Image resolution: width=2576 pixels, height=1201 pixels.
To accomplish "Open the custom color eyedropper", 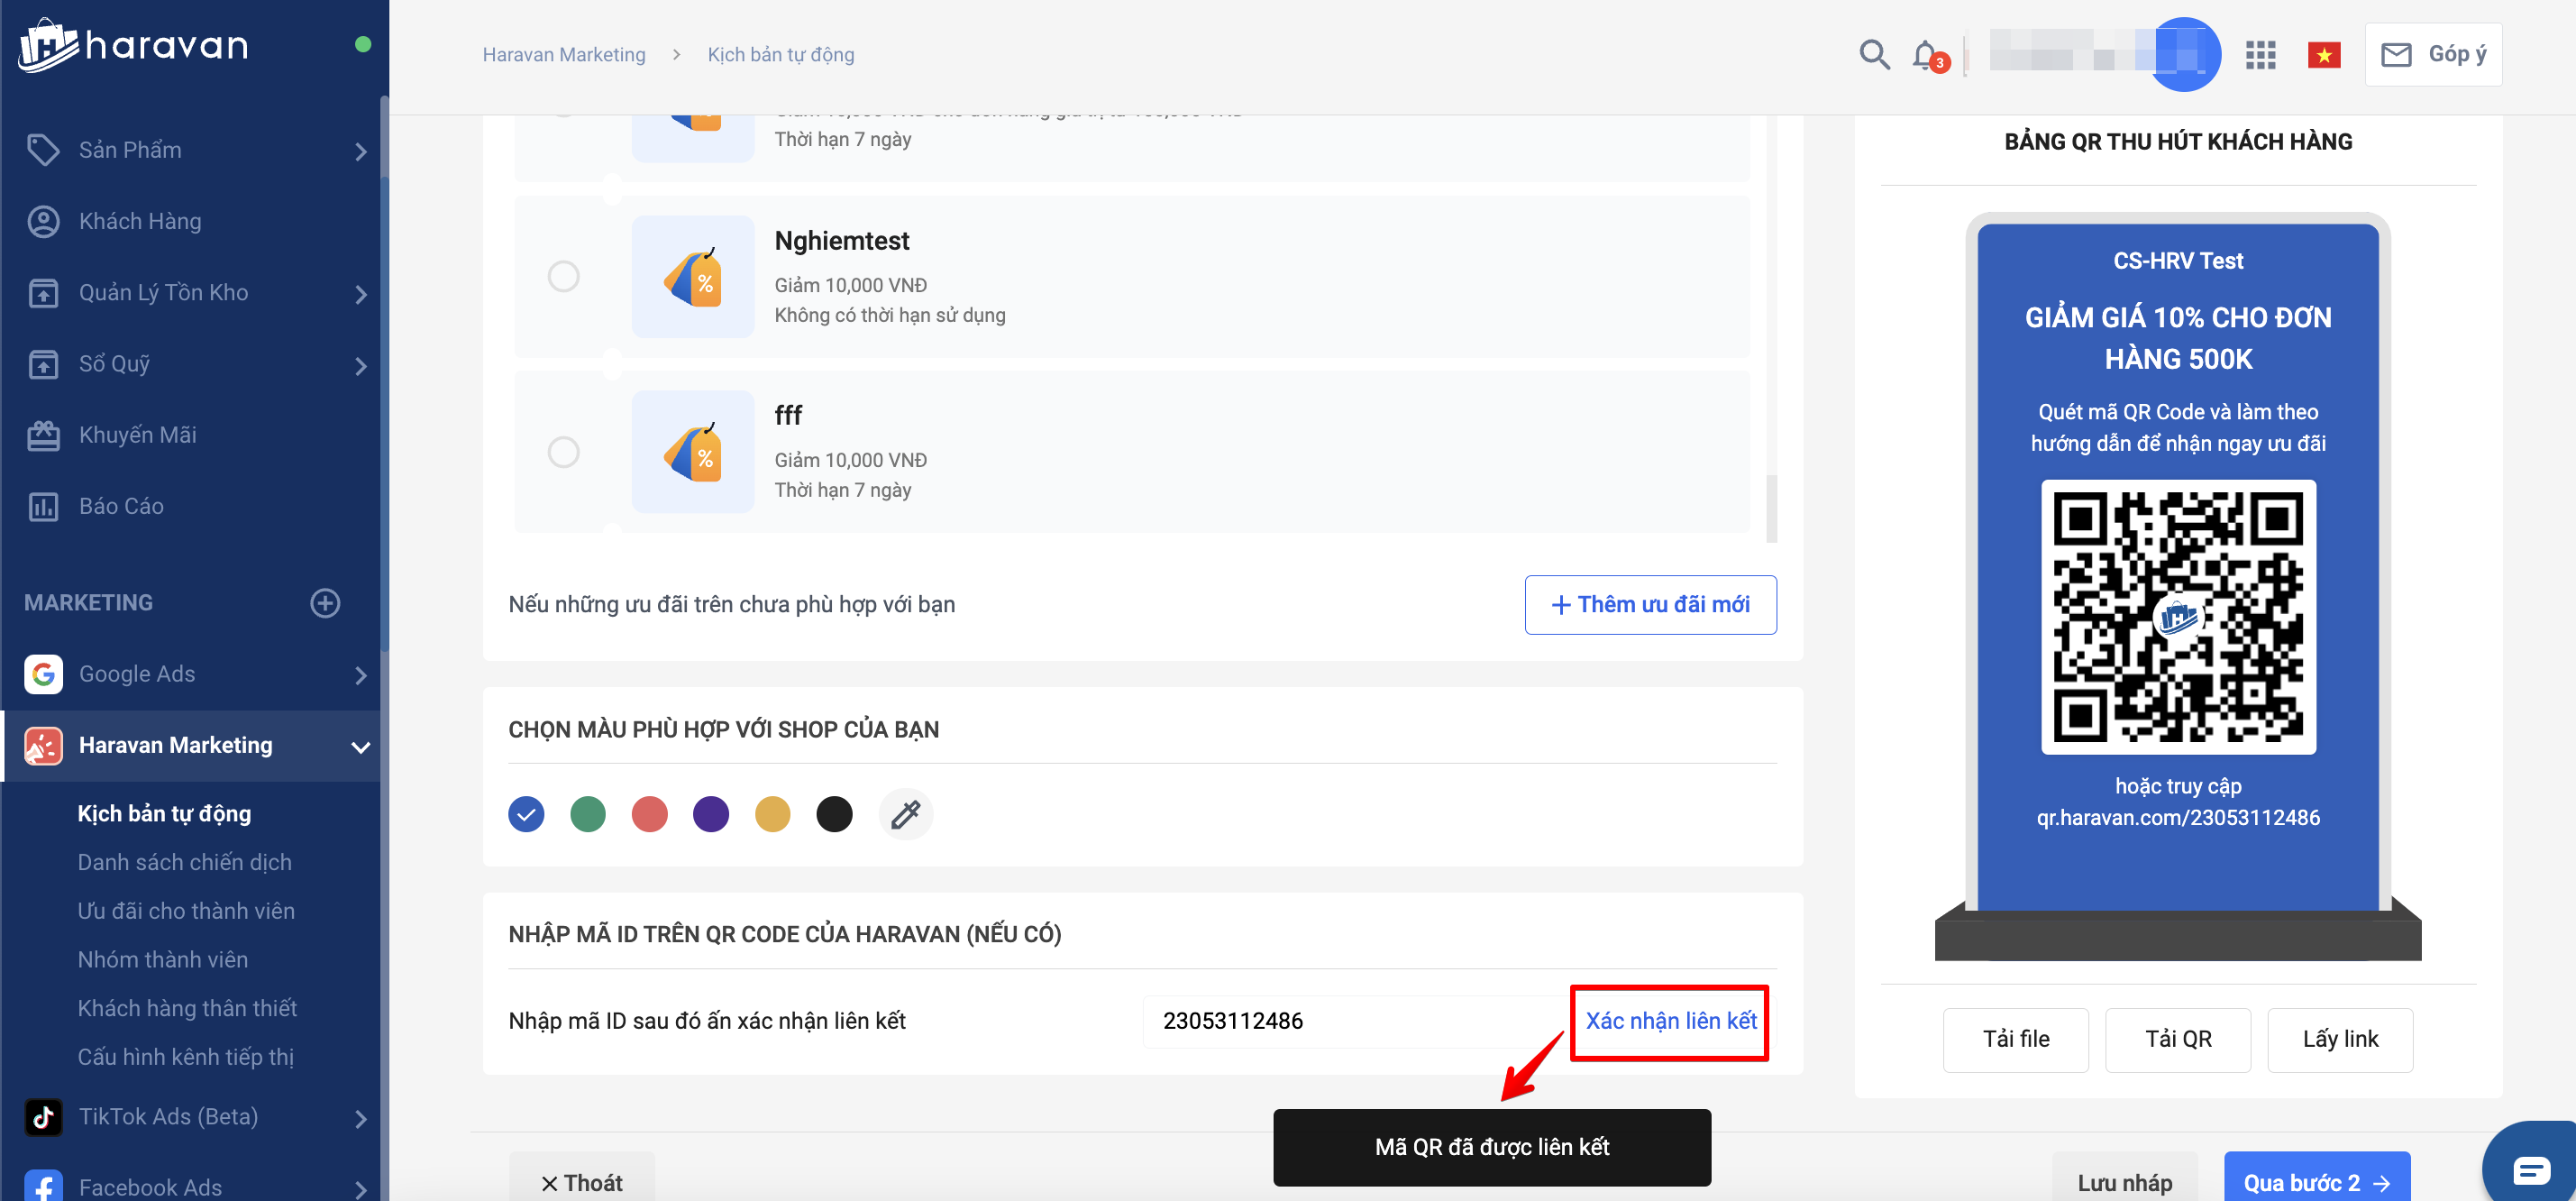I will pyautogui.click(x=906, y=814).
